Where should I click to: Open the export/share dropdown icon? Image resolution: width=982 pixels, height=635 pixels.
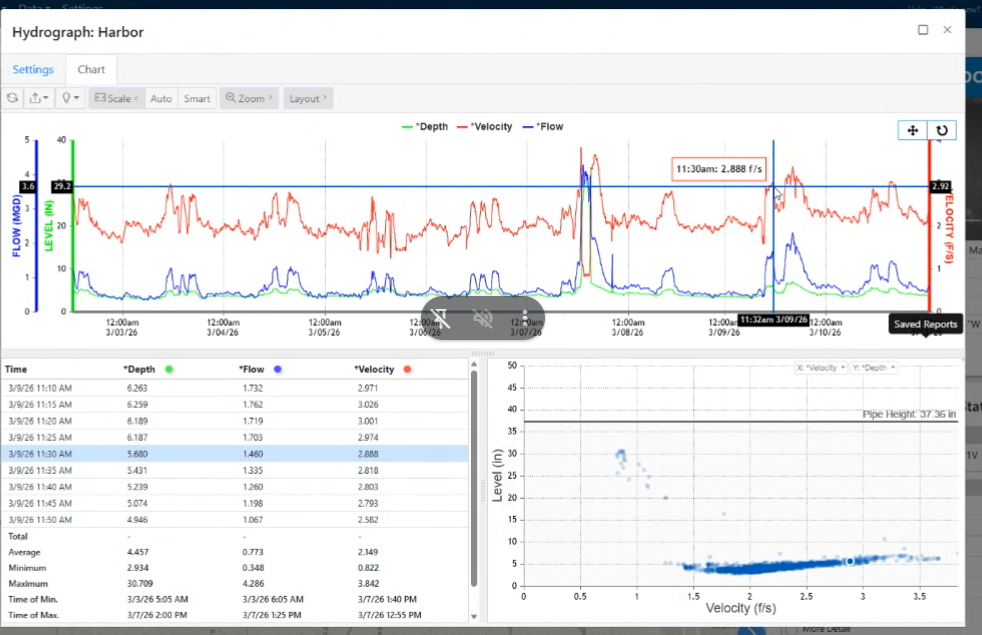point(40,98)
